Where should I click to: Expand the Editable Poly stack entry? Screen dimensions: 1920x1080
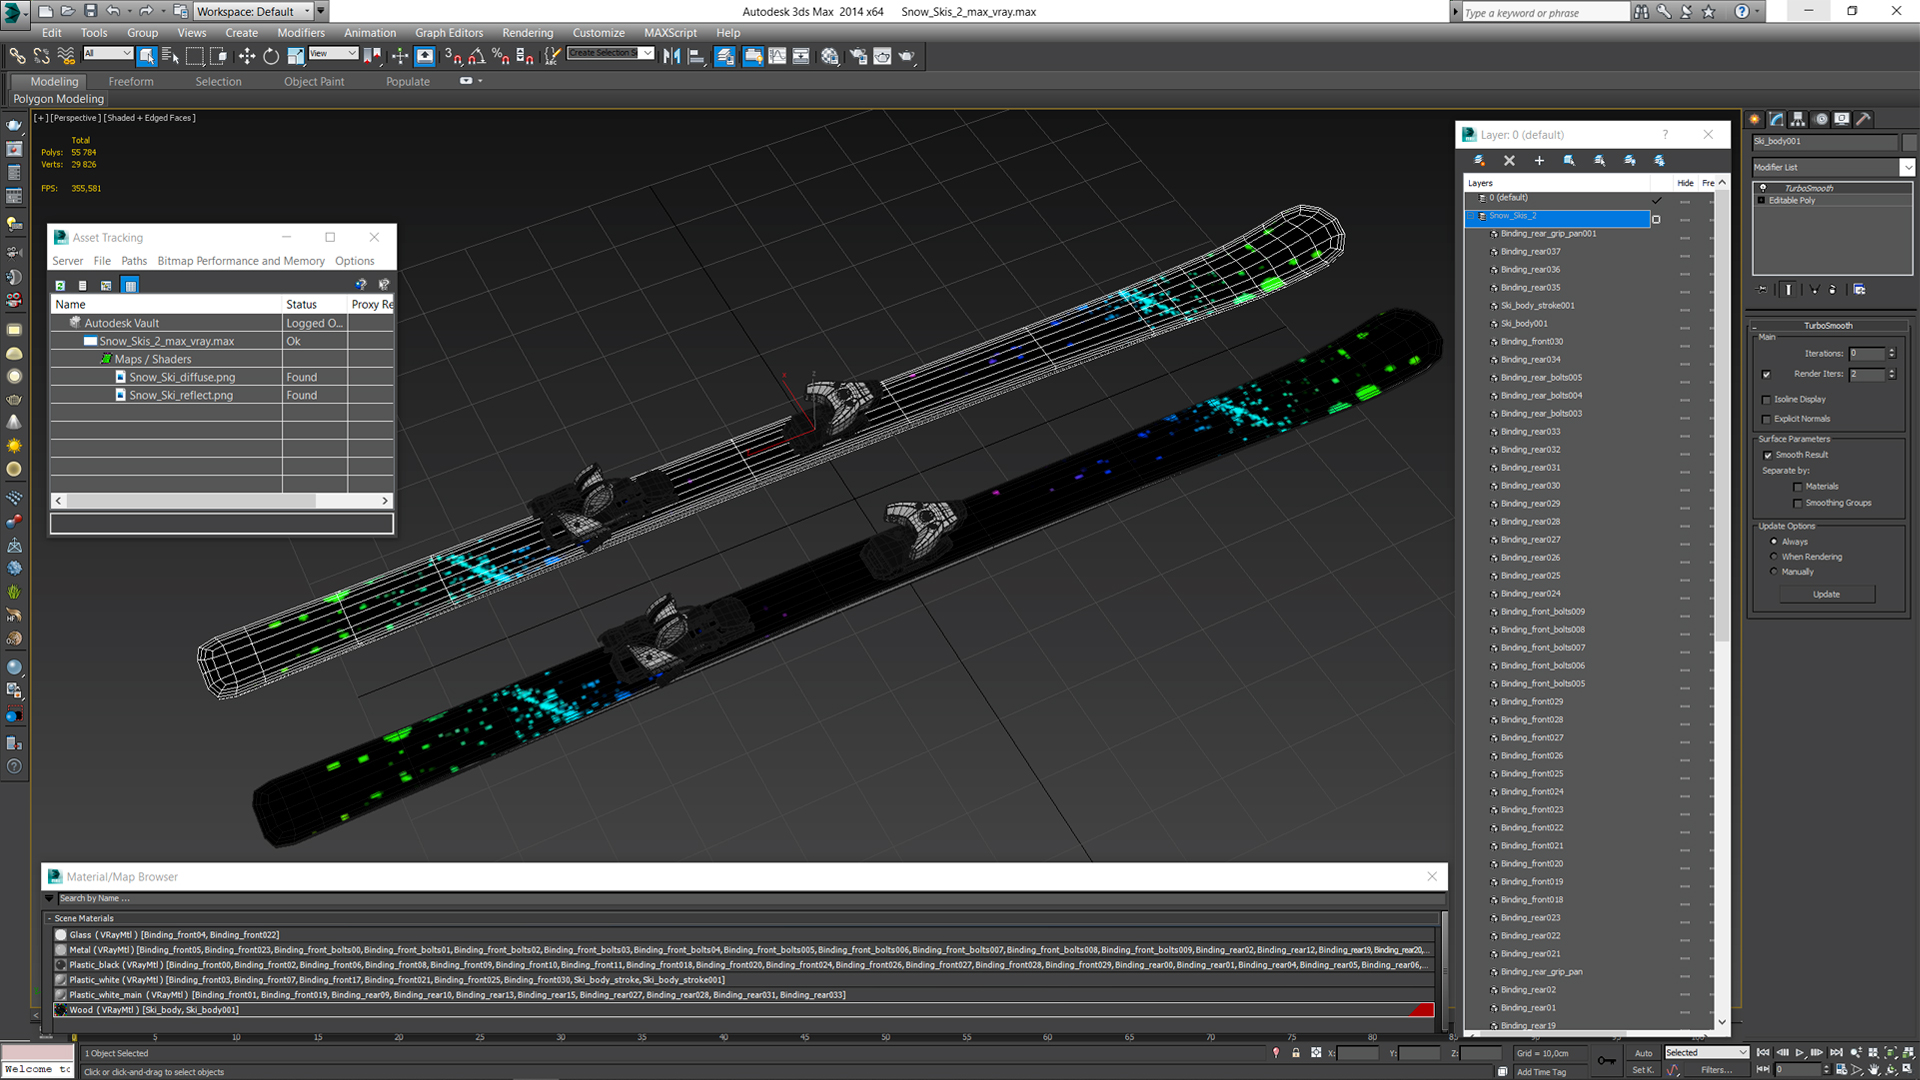(x=1761, y=200)
